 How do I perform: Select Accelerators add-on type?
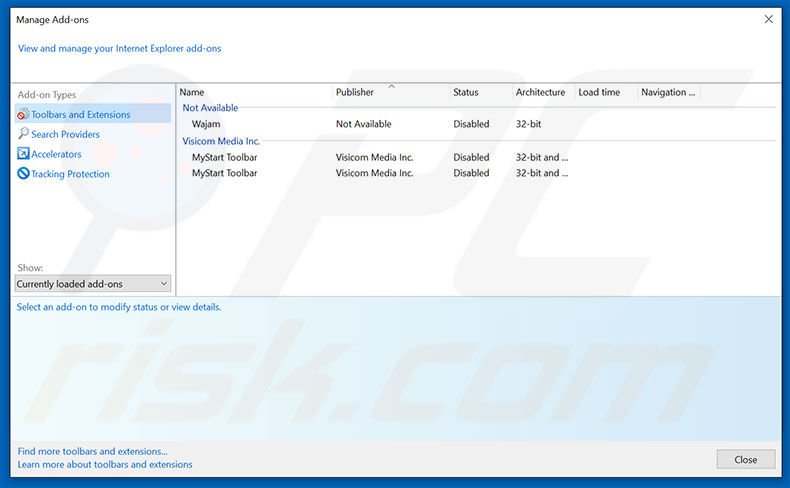pos(56,154)
